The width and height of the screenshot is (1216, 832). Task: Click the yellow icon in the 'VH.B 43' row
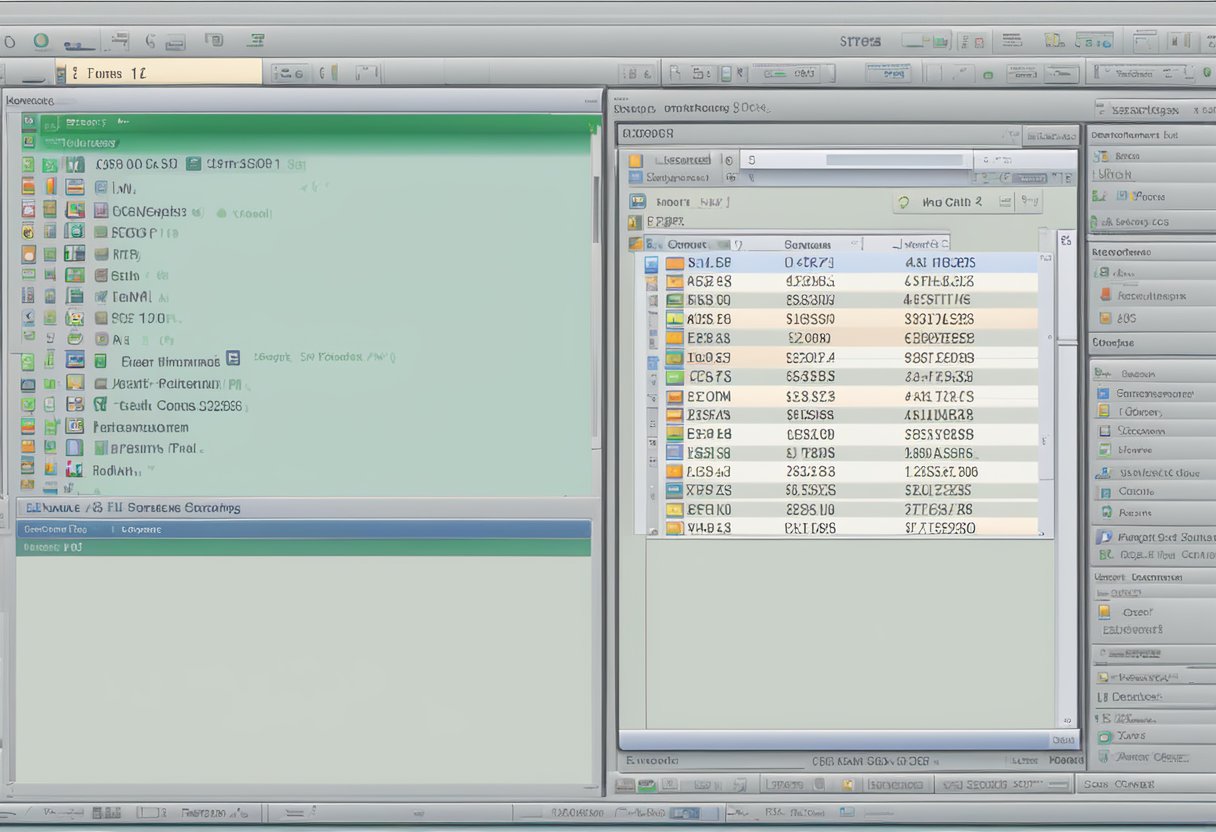point(675,528)
